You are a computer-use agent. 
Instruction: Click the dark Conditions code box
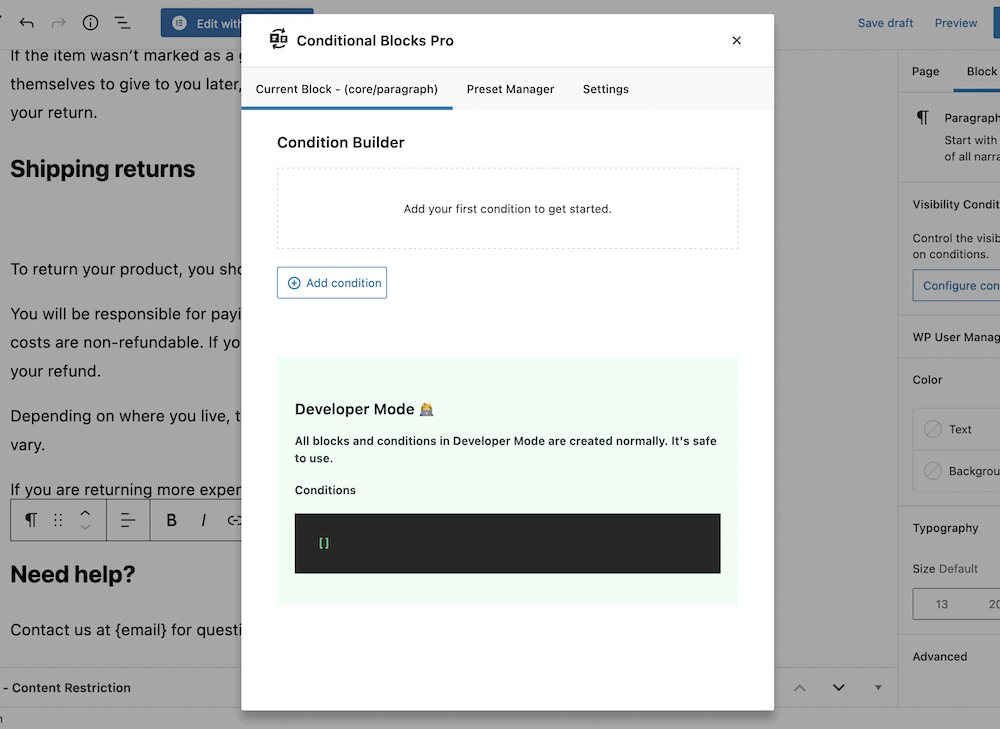coord(508,543)
